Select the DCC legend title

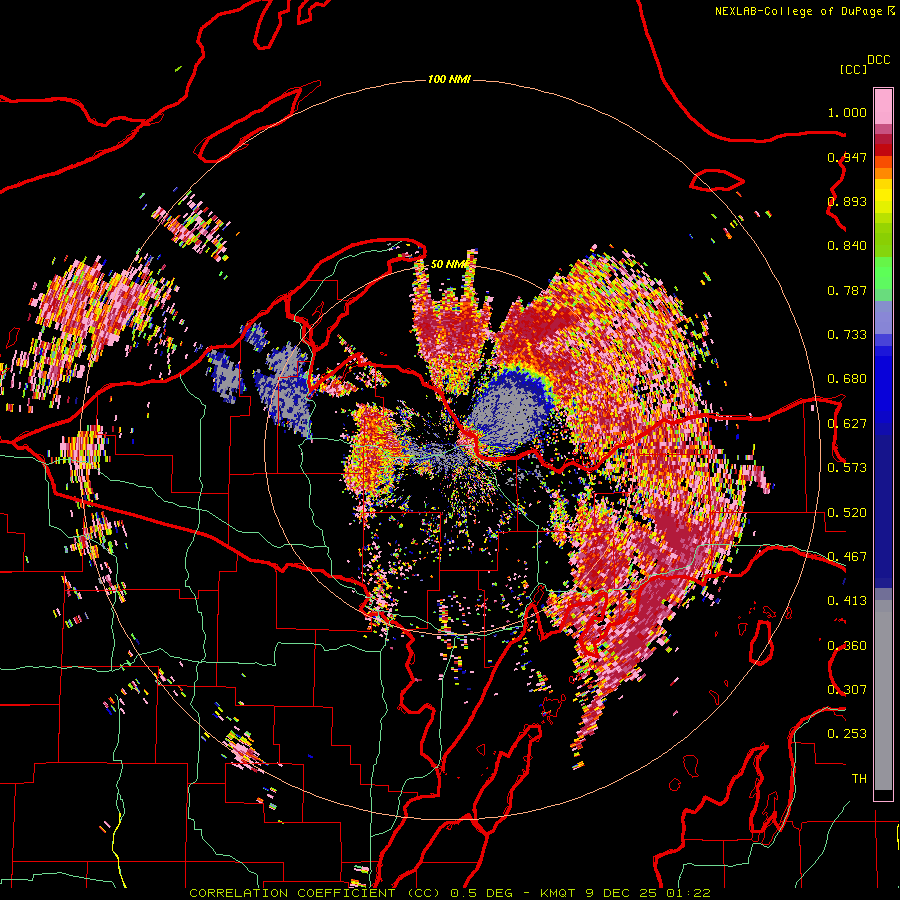(x=878, y=60)
